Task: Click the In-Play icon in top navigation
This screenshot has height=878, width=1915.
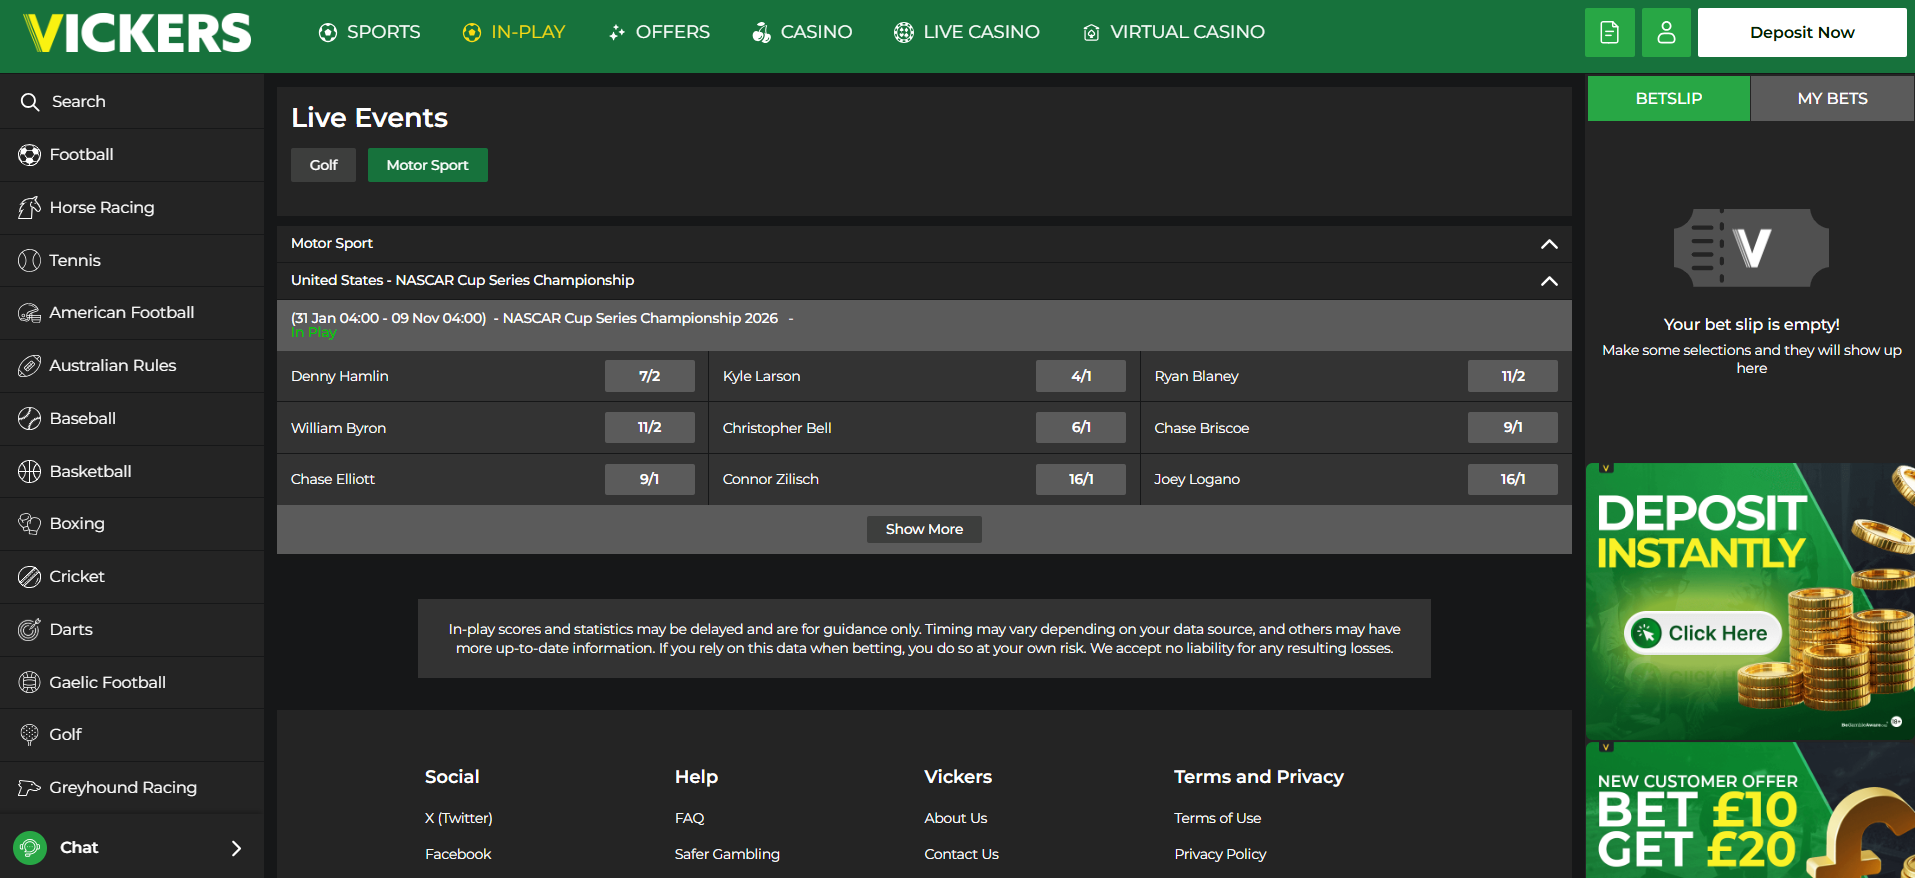Action: [472, 33]
